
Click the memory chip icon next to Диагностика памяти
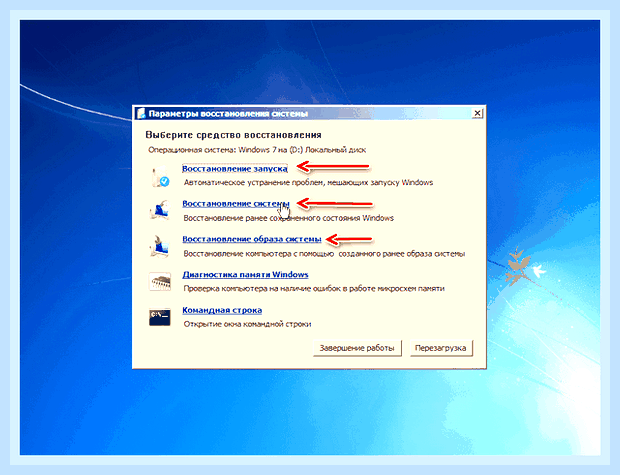tap(160, 282)
